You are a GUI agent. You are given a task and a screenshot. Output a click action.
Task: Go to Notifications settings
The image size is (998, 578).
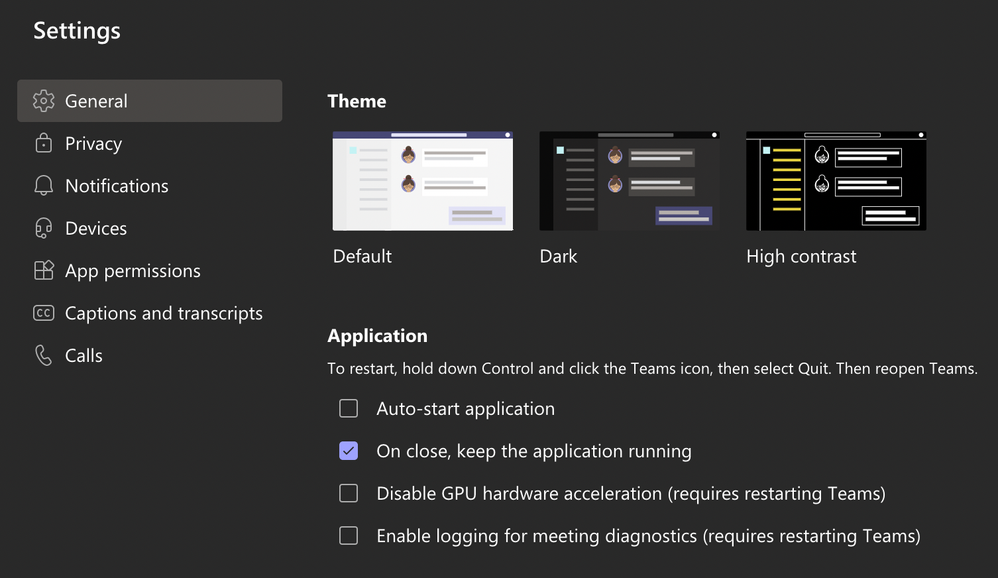tap(150, 185)
